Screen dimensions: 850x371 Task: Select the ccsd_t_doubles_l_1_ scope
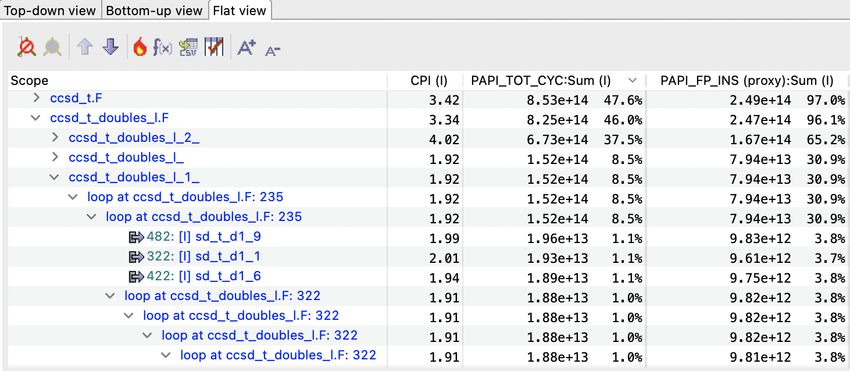click(134, 177)
